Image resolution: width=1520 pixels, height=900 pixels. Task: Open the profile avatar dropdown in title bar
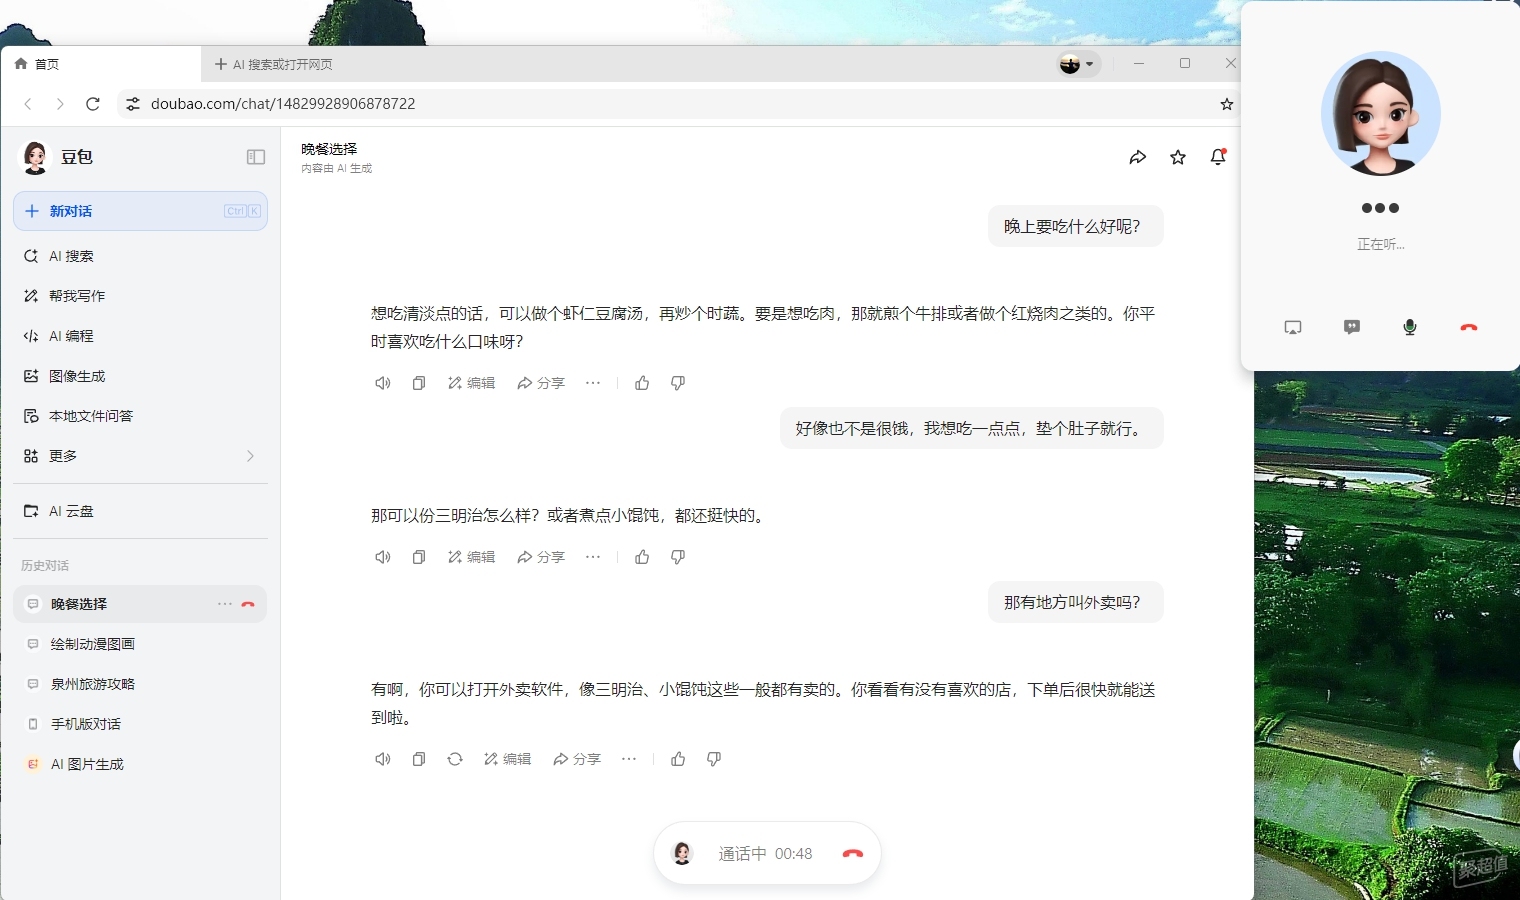[1078, 64]
